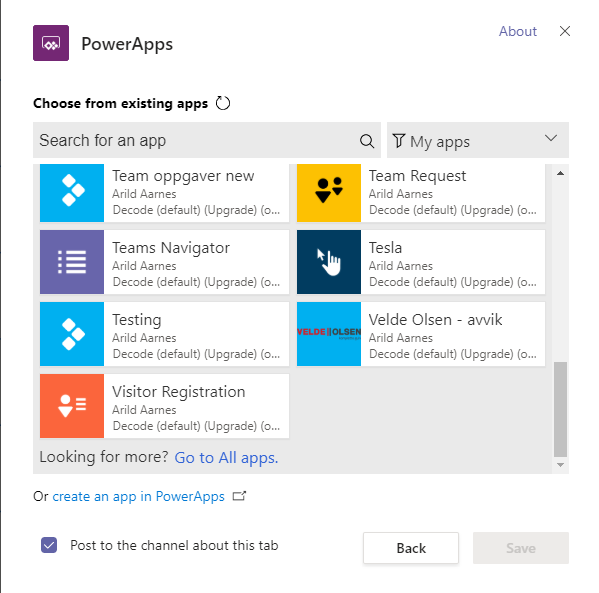Viewport: 599px width, 593px height.
Task: Choose the Team oppgaver new title
Action: [183, 176]
